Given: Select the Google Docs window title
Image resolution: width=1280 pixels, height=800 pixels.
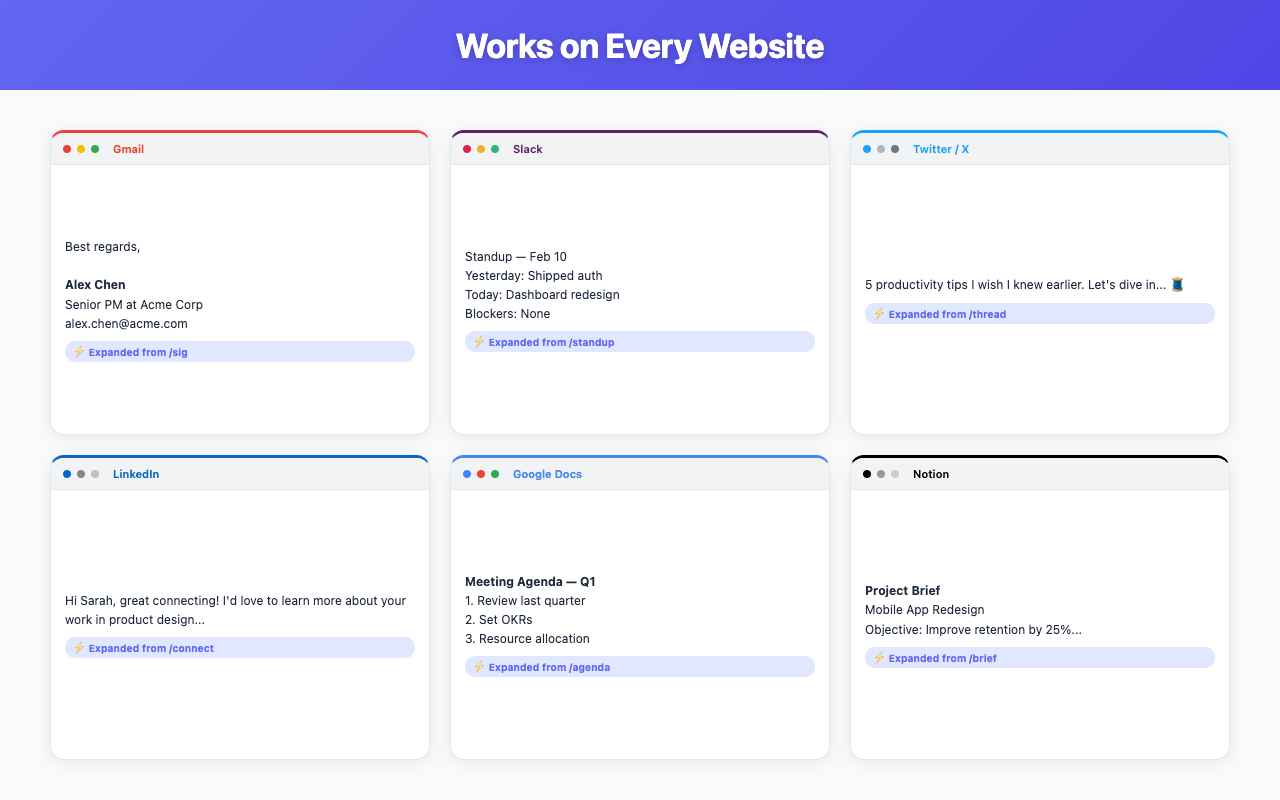Looking at the screenshot, I should click(547, 474).
